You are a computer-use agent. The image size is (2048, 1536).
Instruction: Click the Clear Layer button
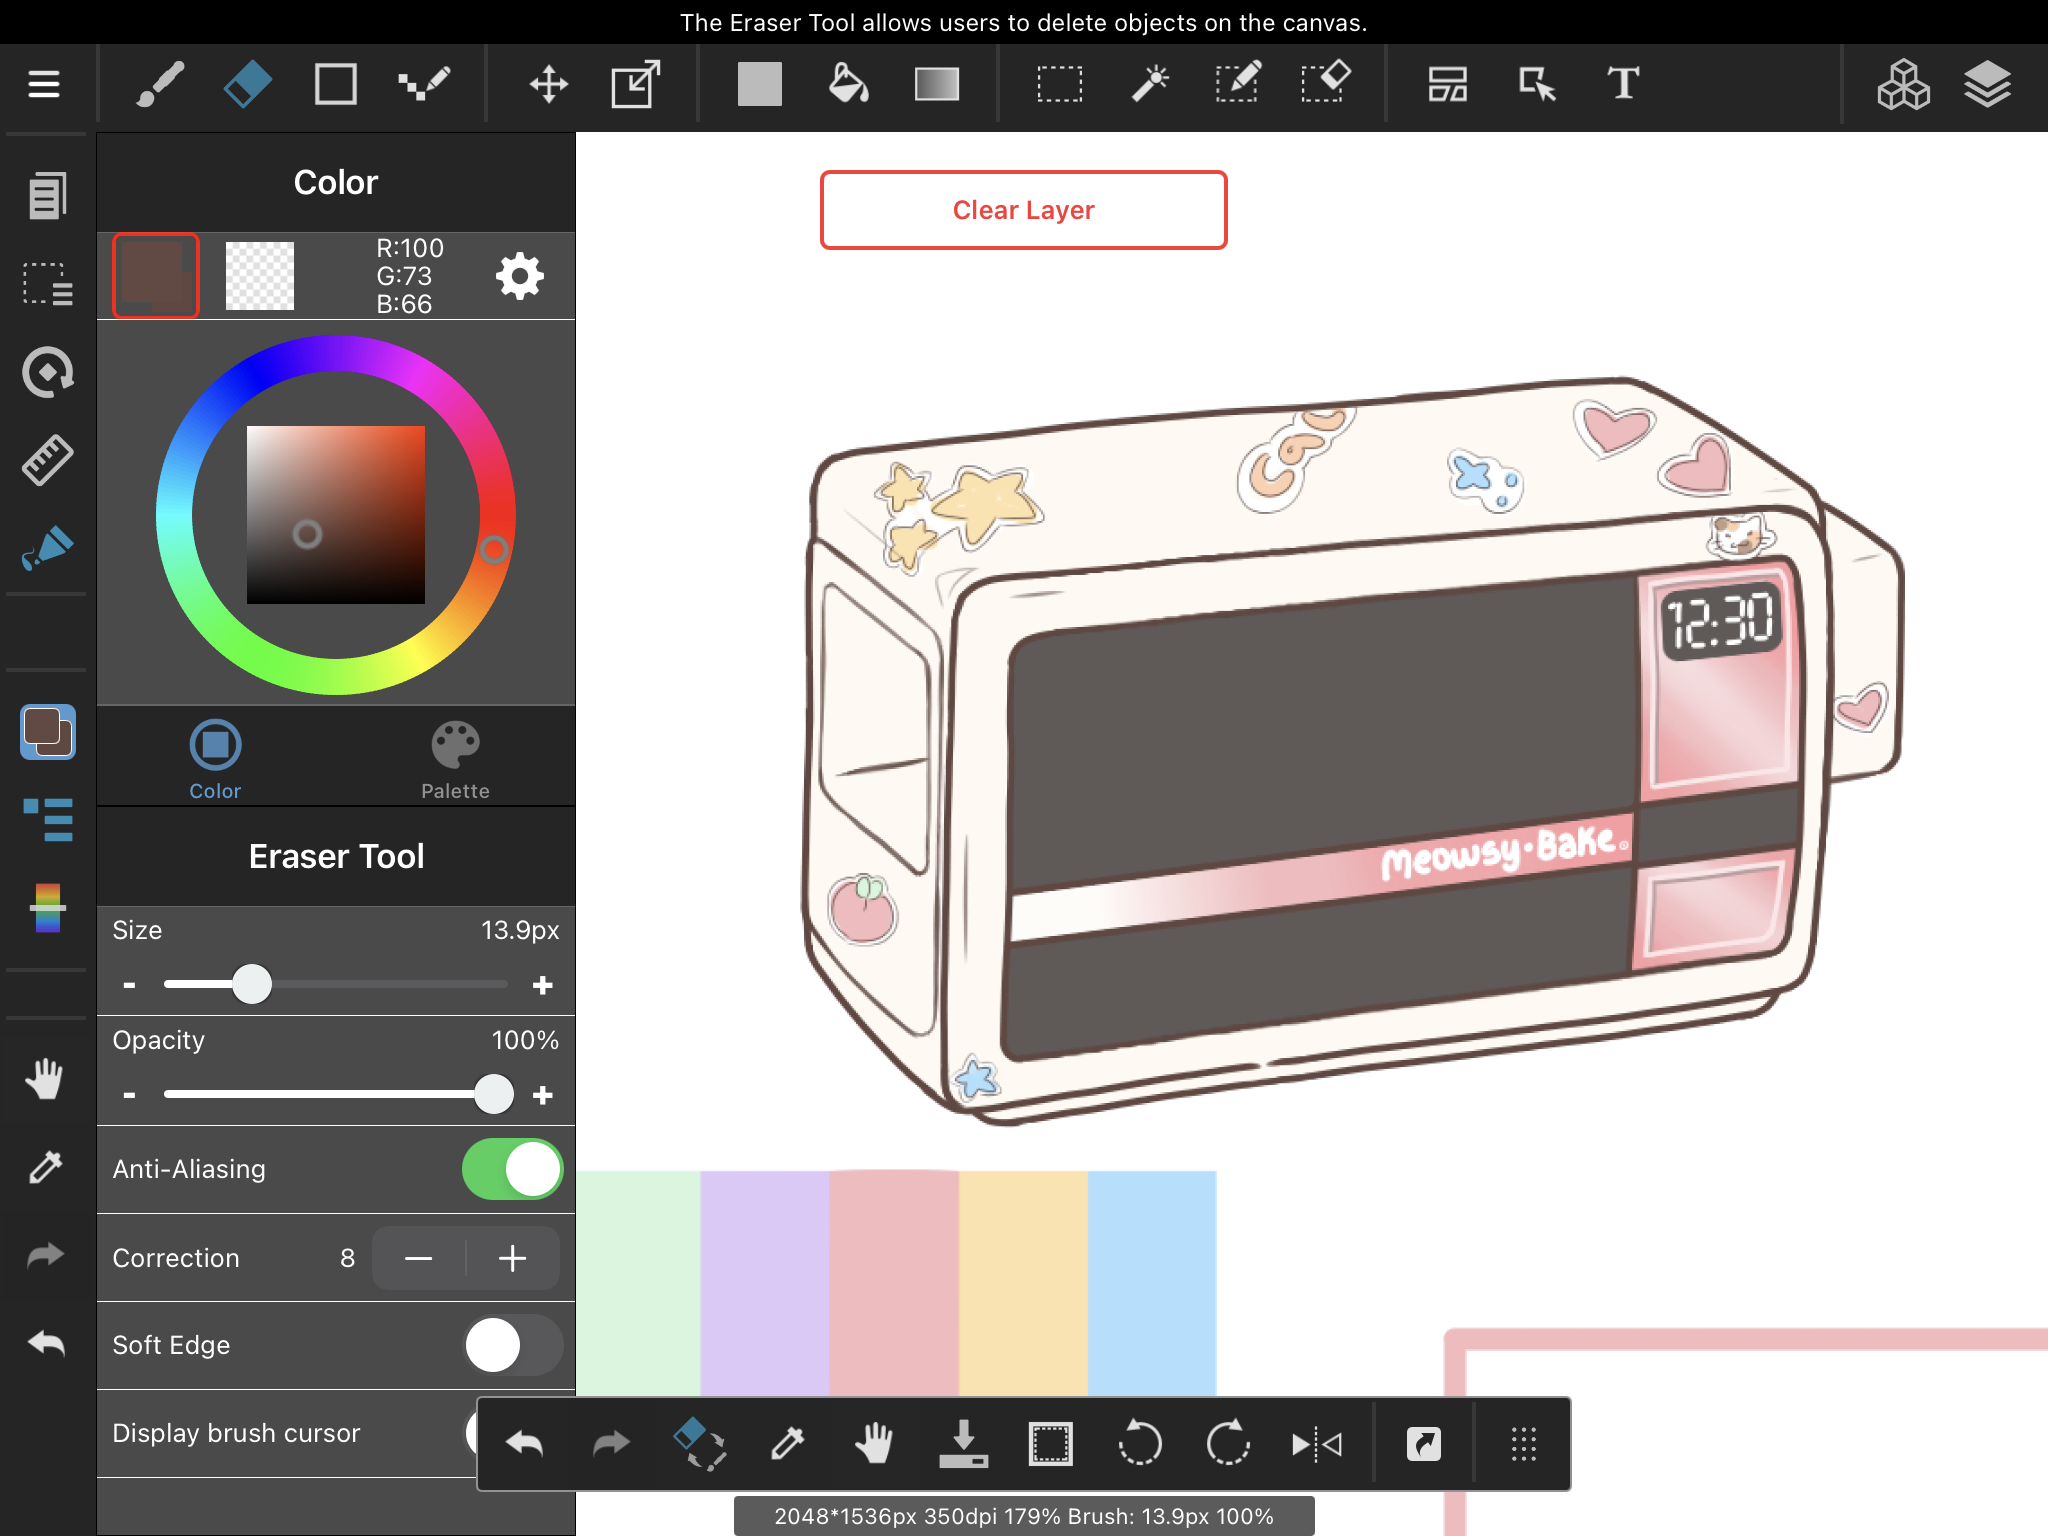(1023, 210)
